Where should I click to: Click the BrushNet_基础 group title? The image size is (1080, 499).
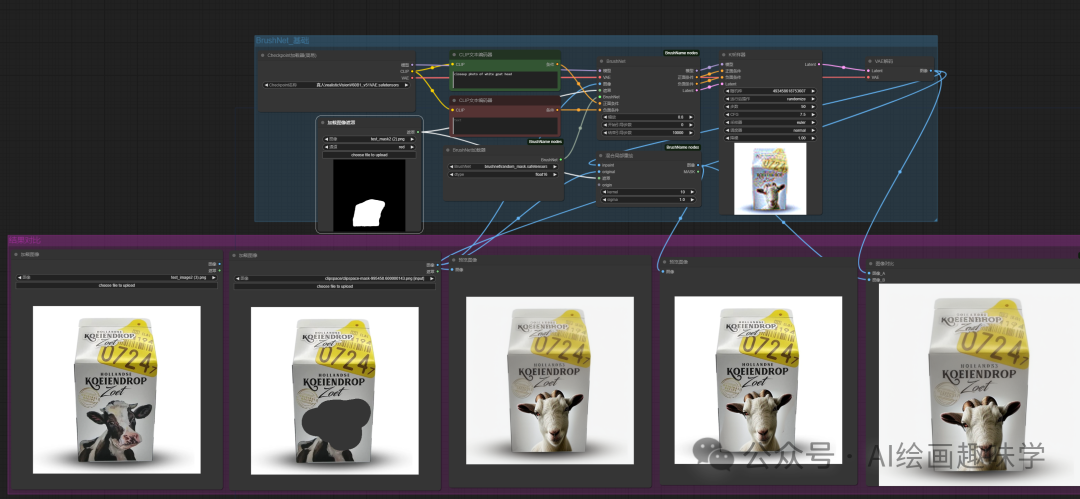(282, 41)
